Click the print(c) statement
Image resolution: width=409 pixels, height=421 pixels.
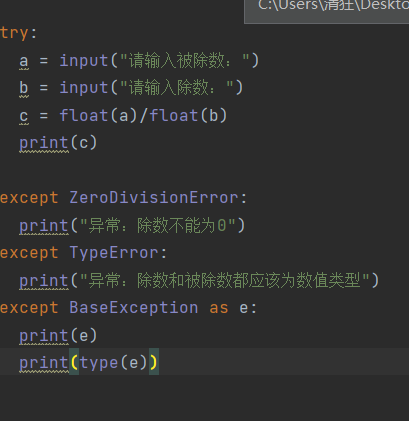click(x=58, y=143)
